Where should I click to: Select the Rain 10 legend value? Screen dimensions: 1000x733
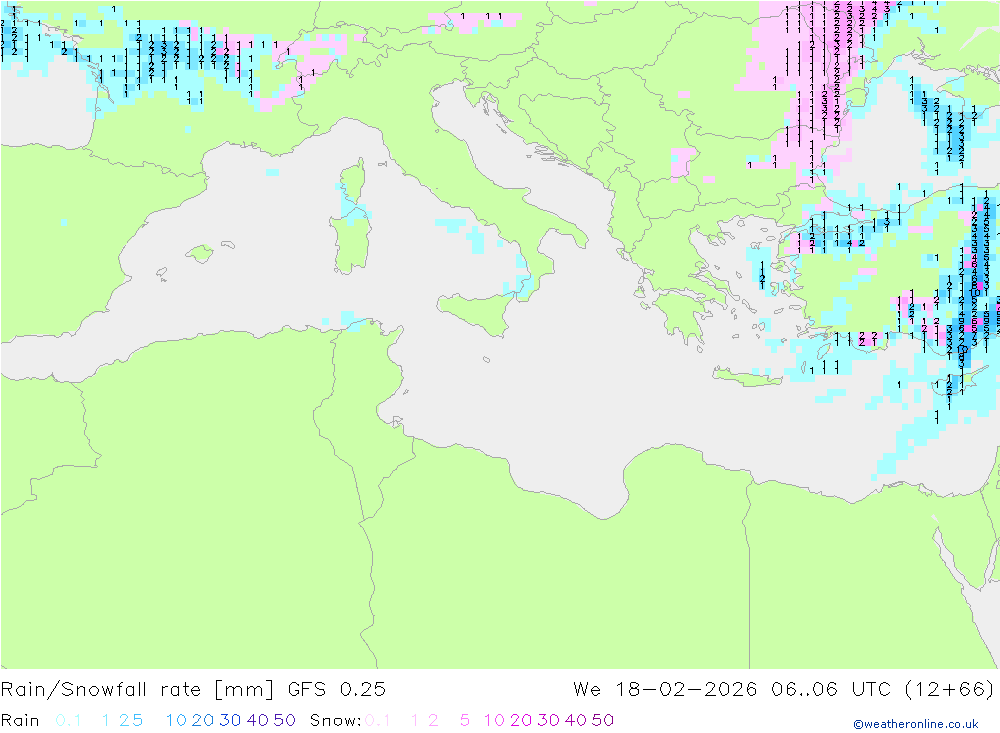coord(176,720)
